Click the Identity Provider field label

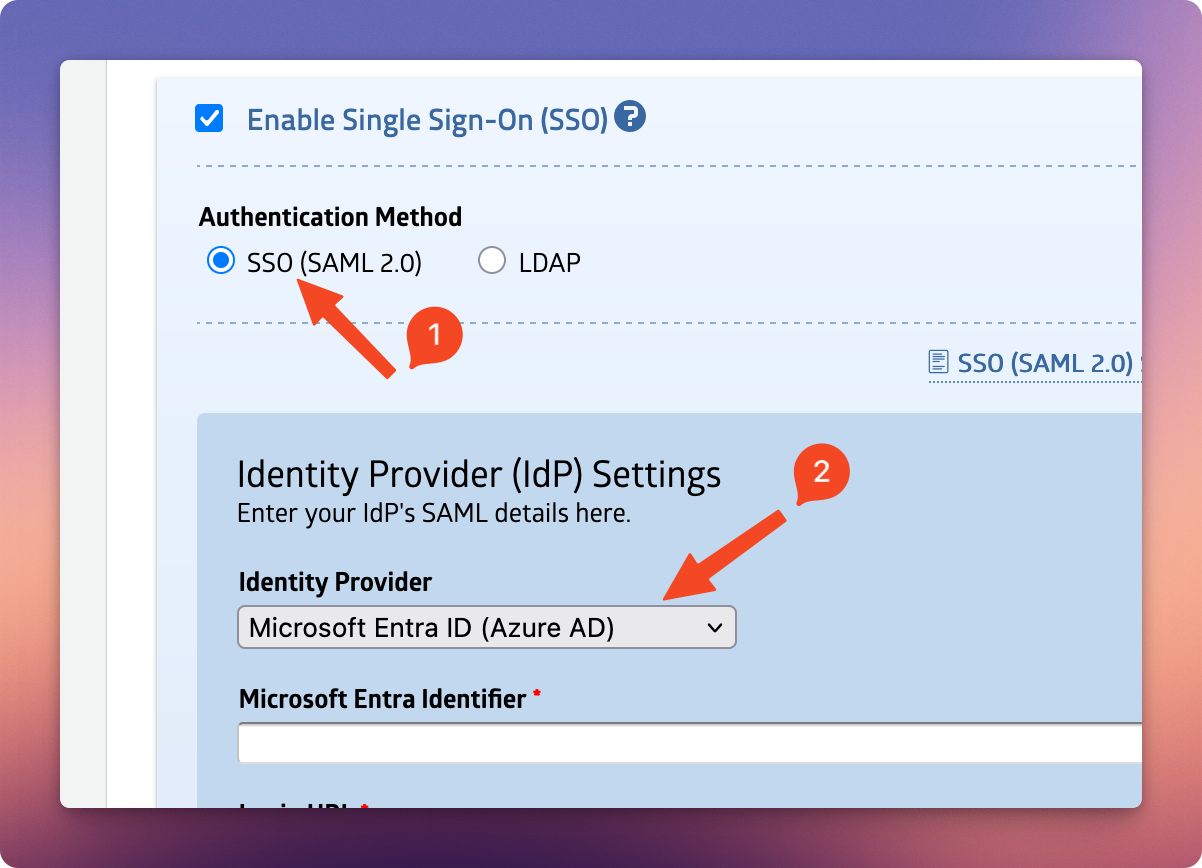point(336,581)
